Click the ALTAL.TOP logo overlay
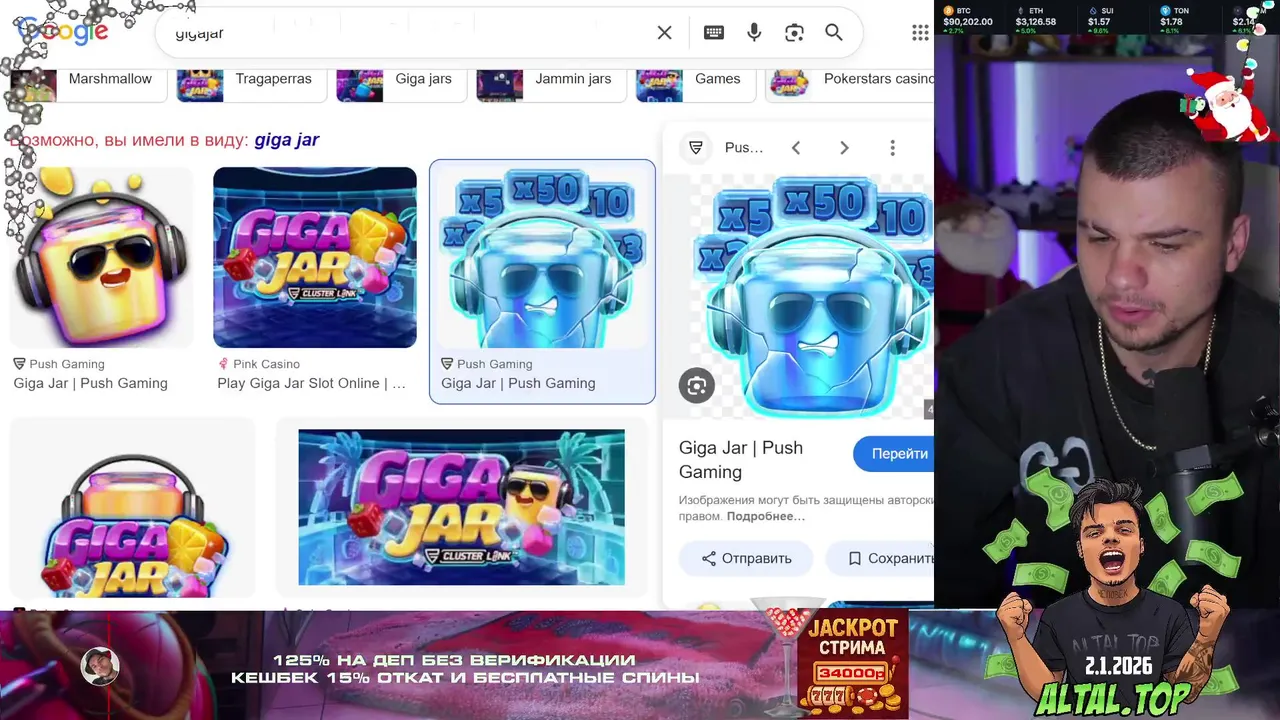The image size is (1280, 720). pos(1113,699)
